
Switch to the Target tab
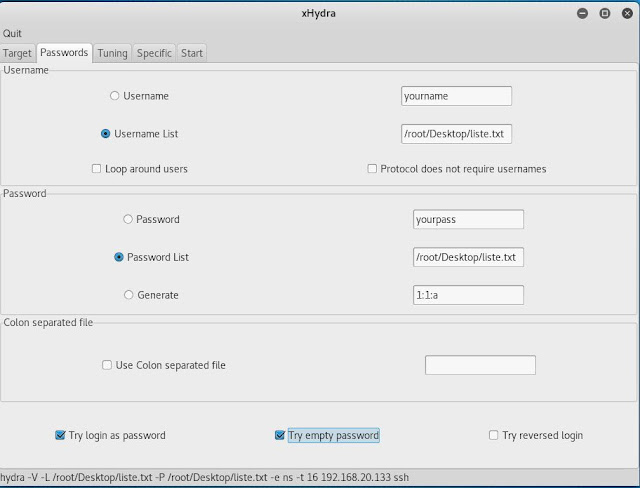click(x=17, y=53)
